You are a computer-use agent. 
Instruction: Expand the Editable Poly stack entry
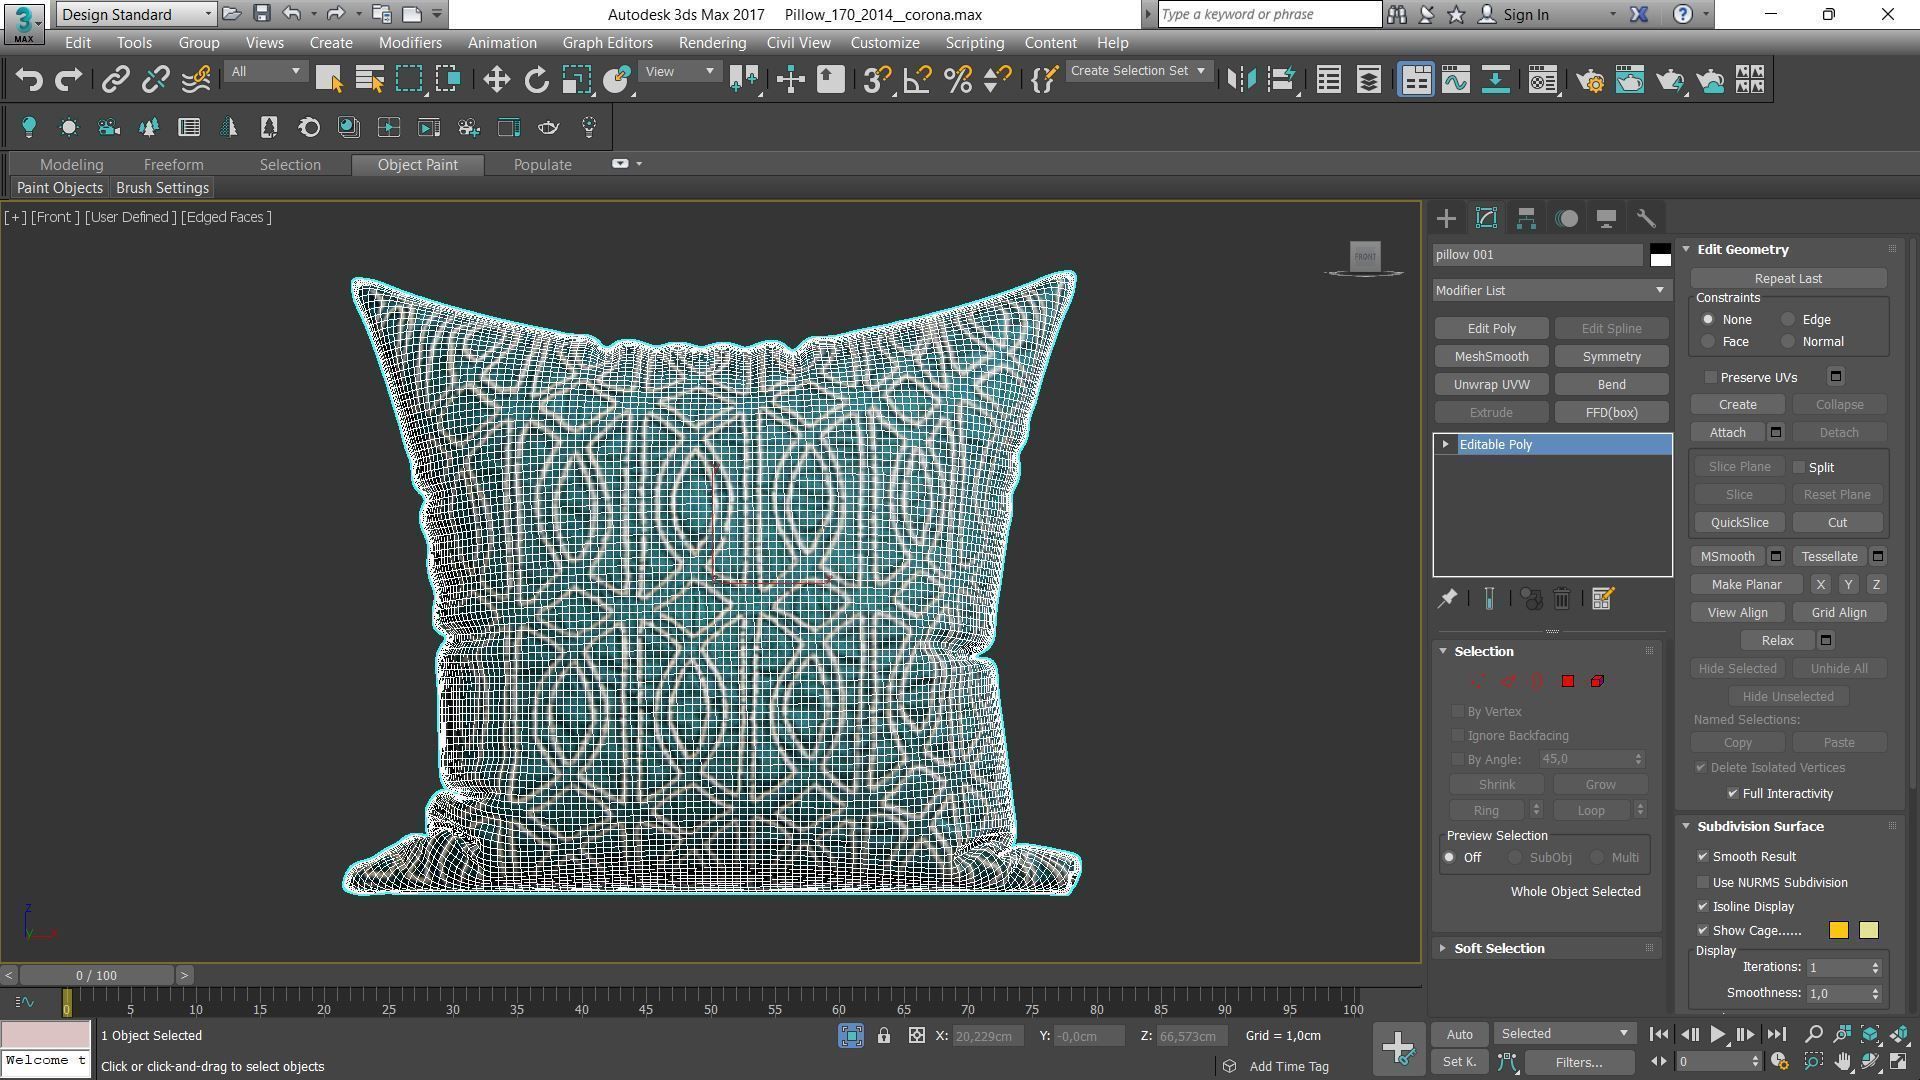coord(1445,444)
